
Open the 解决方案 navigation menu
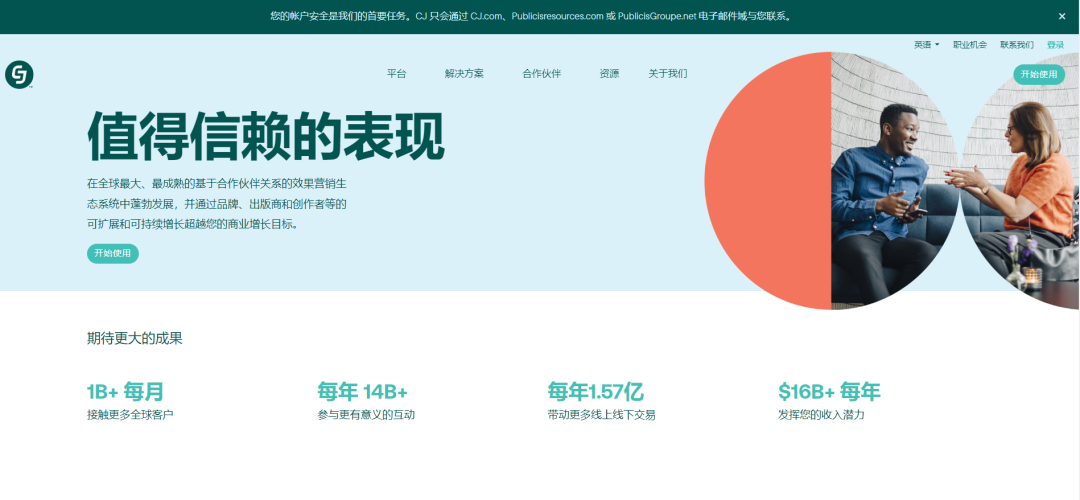coord(464,74)
